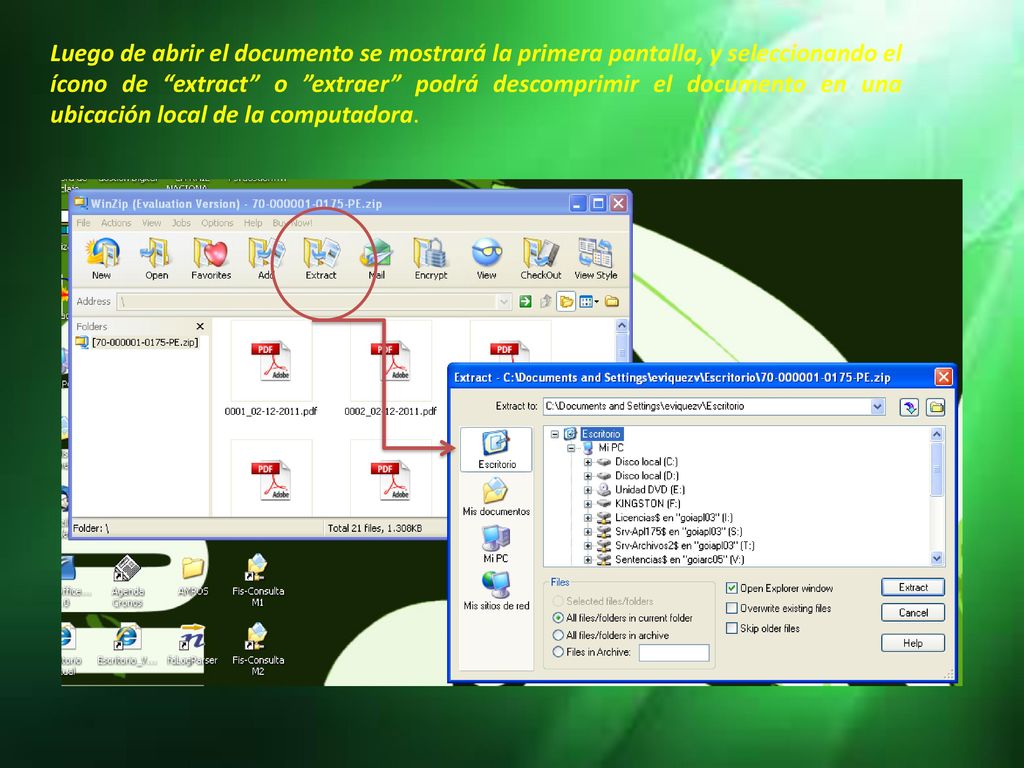Select All files/folders in current folder
Screen dimensions: 1024x768
pos(622,618)
